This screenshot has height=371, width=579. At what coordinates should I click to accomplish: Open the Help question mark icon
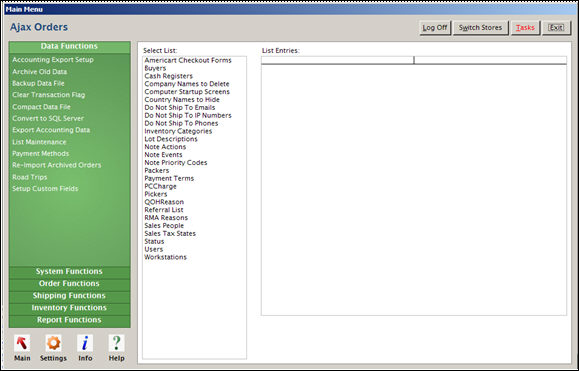click(x=116, y=343)
